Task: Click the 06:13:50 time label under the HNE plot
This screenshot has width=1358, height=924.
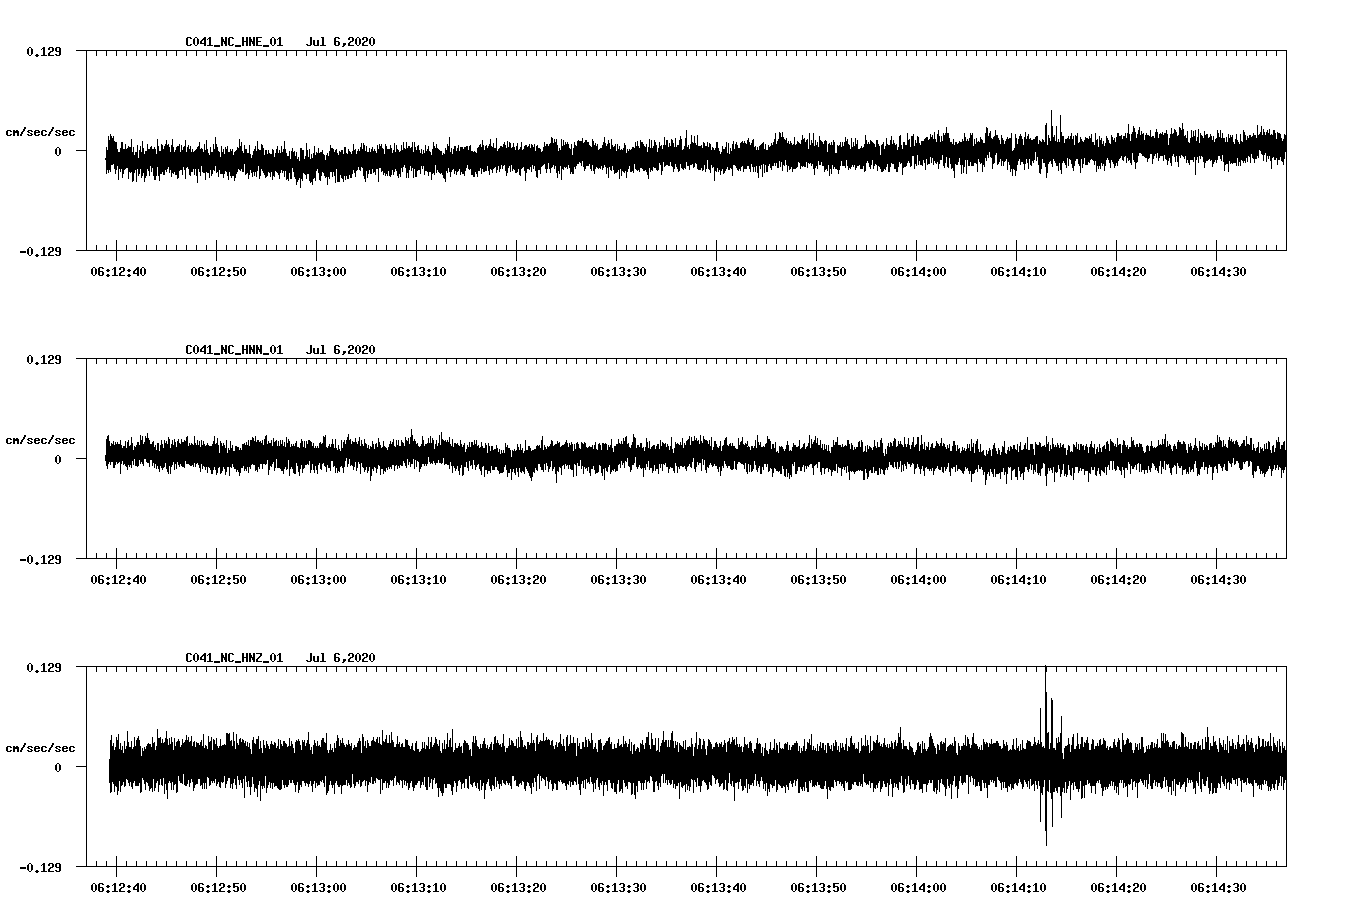Action: coord(818,271)
